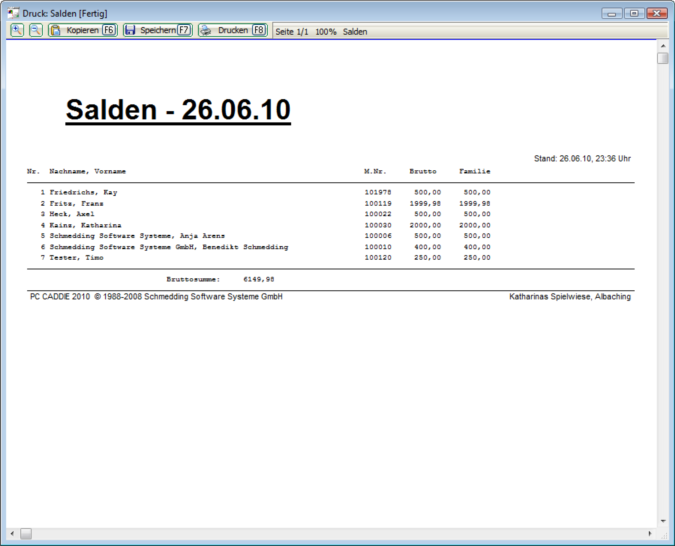675x546 pixels.
Task: Minimize the Druck: Salden window
Action: [612, 13]
